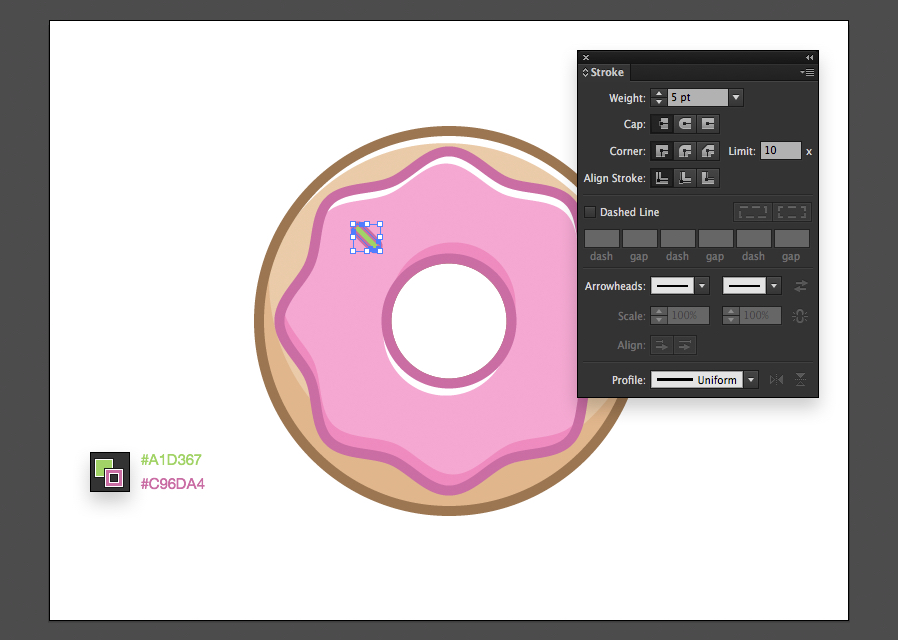The image size is (898, 640).
Task: Choose the Round Join corner option
Action: pyautogui.click(x=685, y=151)
